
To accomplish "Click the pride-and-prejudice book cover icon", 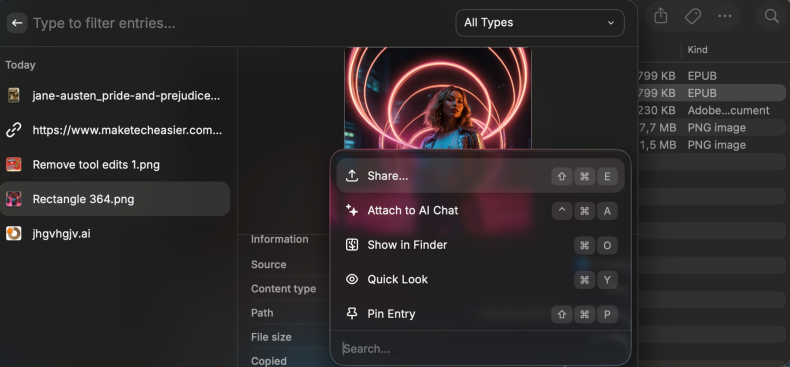I will [14, 95].
